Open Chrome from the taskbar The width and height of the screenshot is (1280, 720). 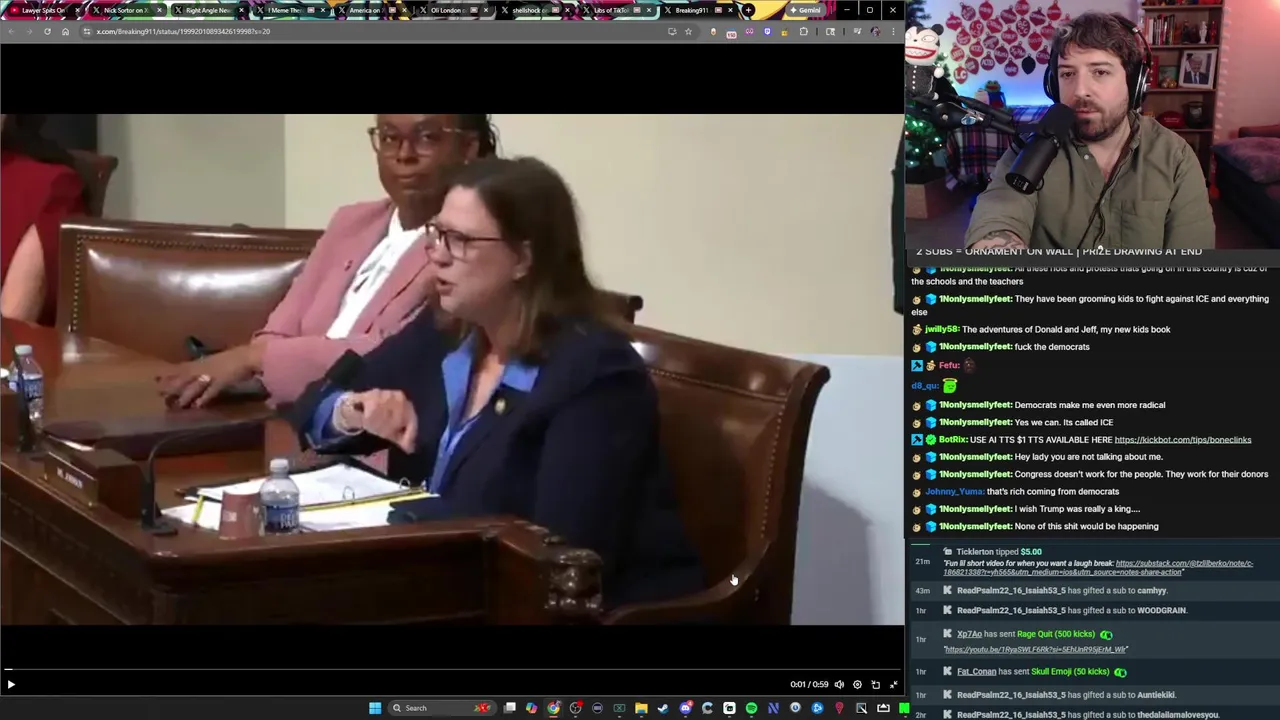[553, 708]
